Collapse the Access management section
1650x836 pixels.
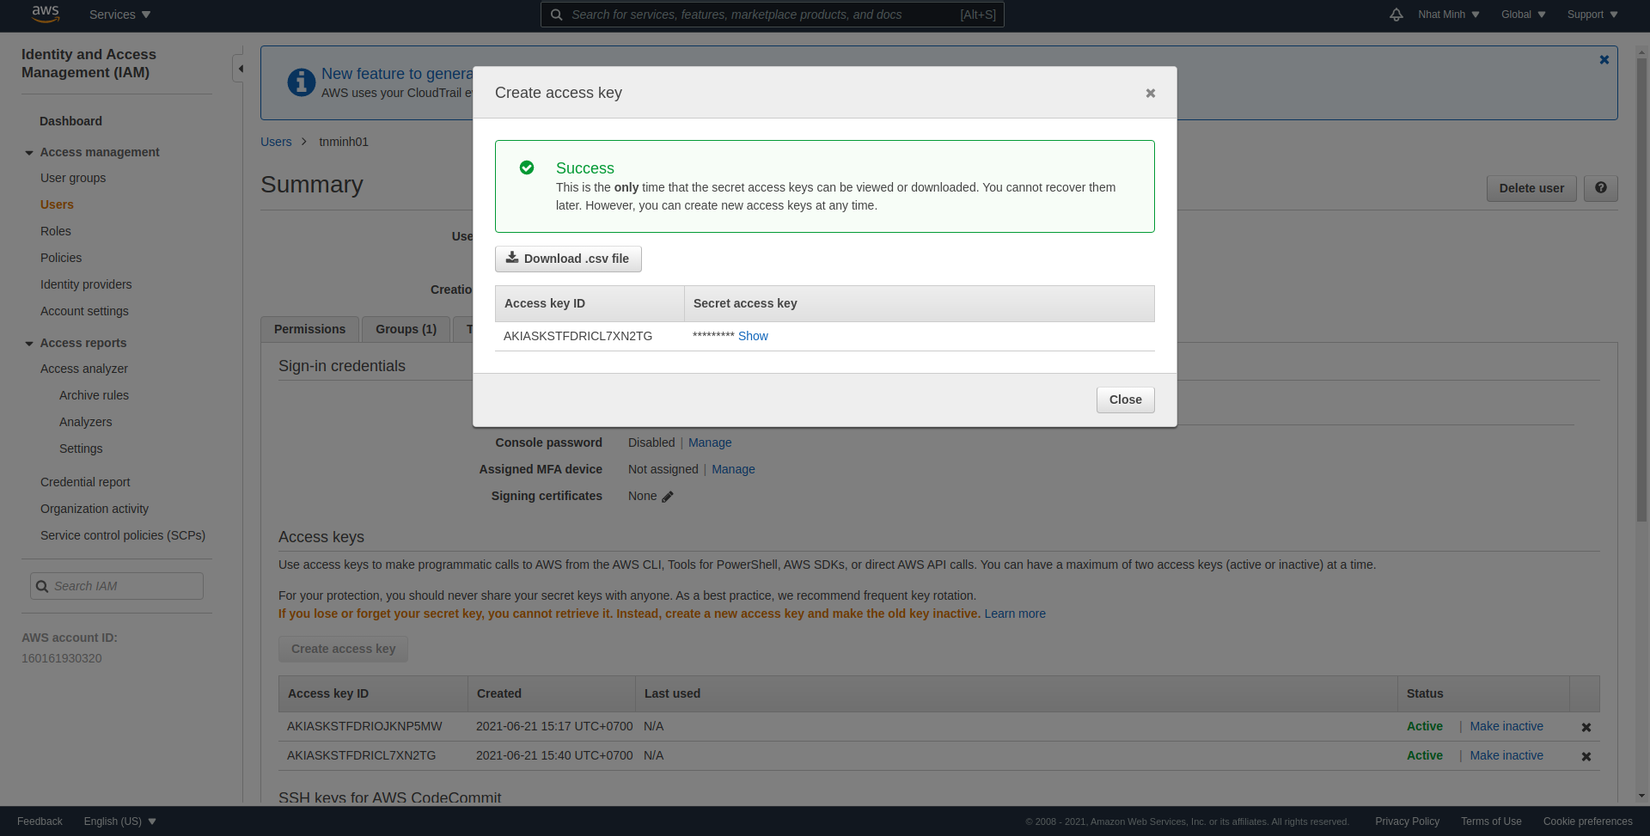[x=29, y=153]
